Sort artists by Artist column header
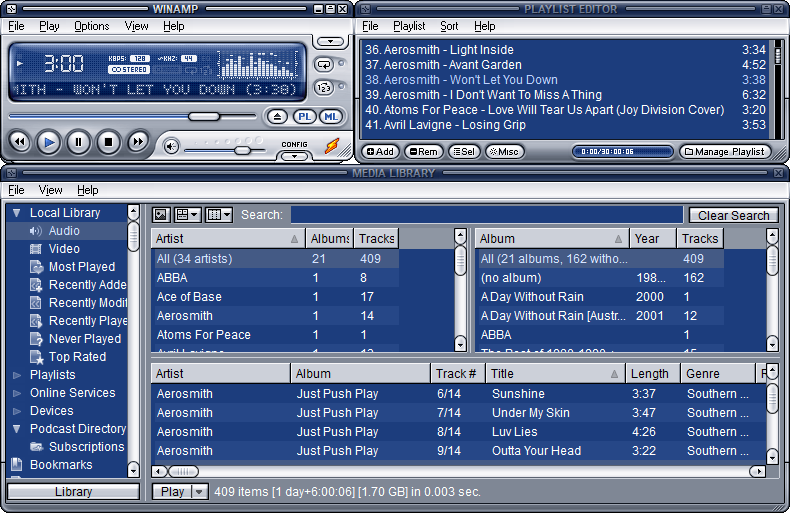This screenshot has width=790, height=513. (228, 238)
